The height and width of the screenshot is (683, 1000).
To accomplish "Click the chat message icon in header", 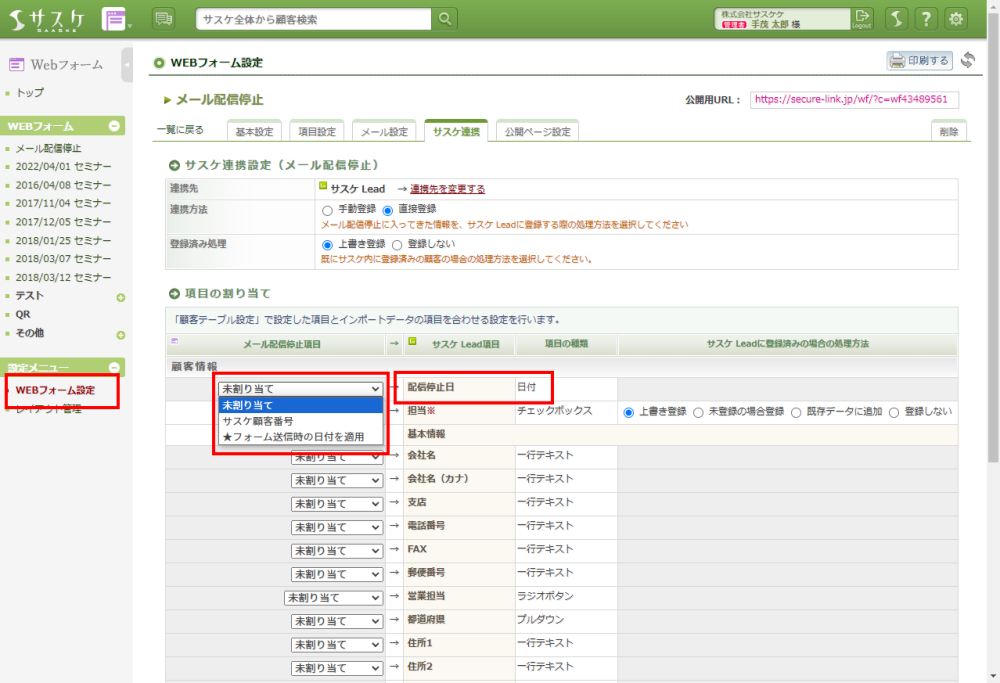I will (x=164, y=19).
